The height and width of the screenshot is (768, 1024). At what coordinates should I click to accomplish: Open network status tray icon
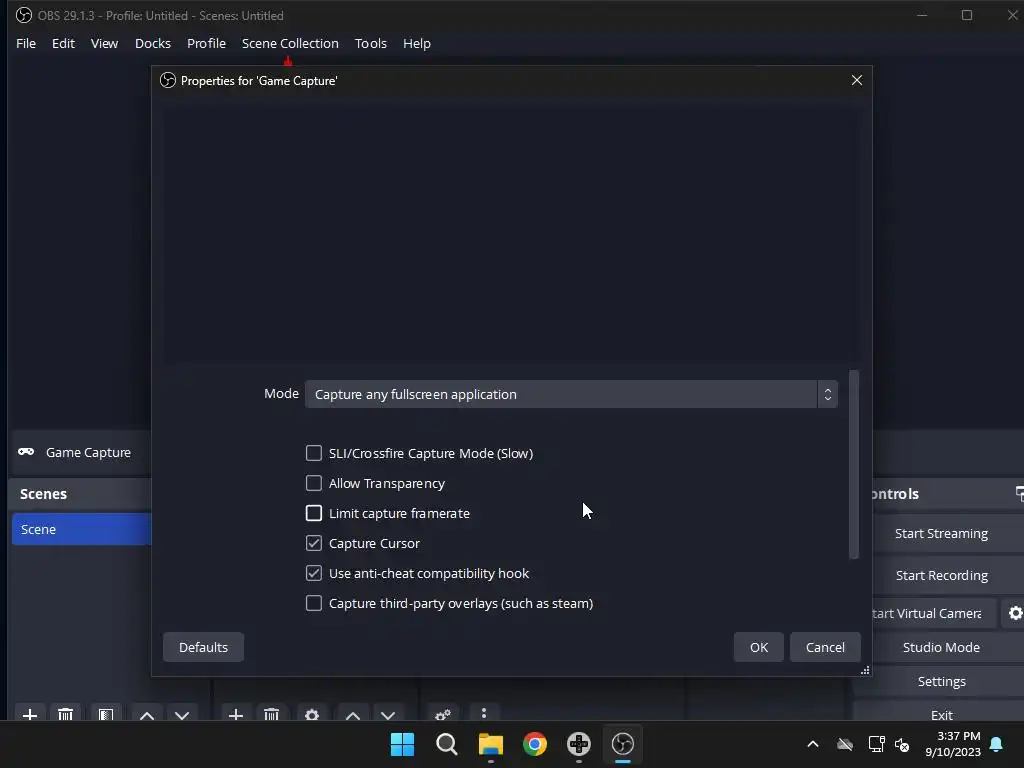click(876, 744)
